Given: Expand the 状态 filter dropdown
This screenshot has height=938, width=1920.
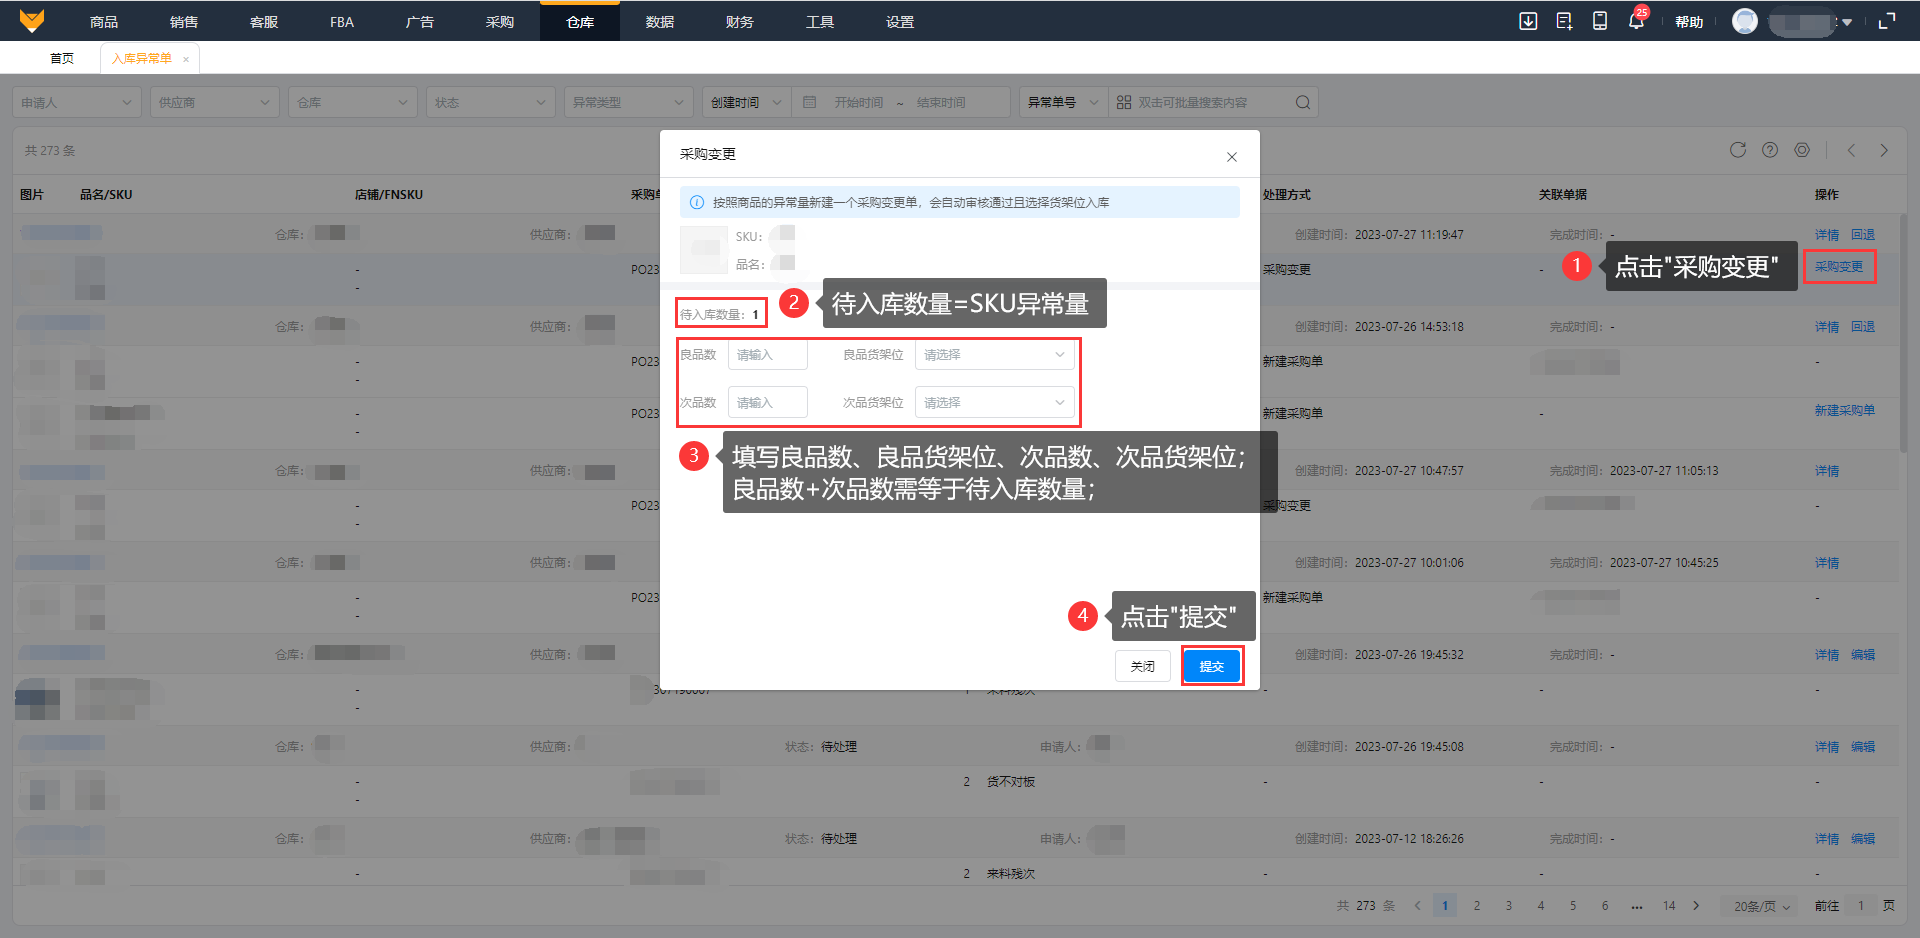Looking at the screenshot, I should [491, 102].
